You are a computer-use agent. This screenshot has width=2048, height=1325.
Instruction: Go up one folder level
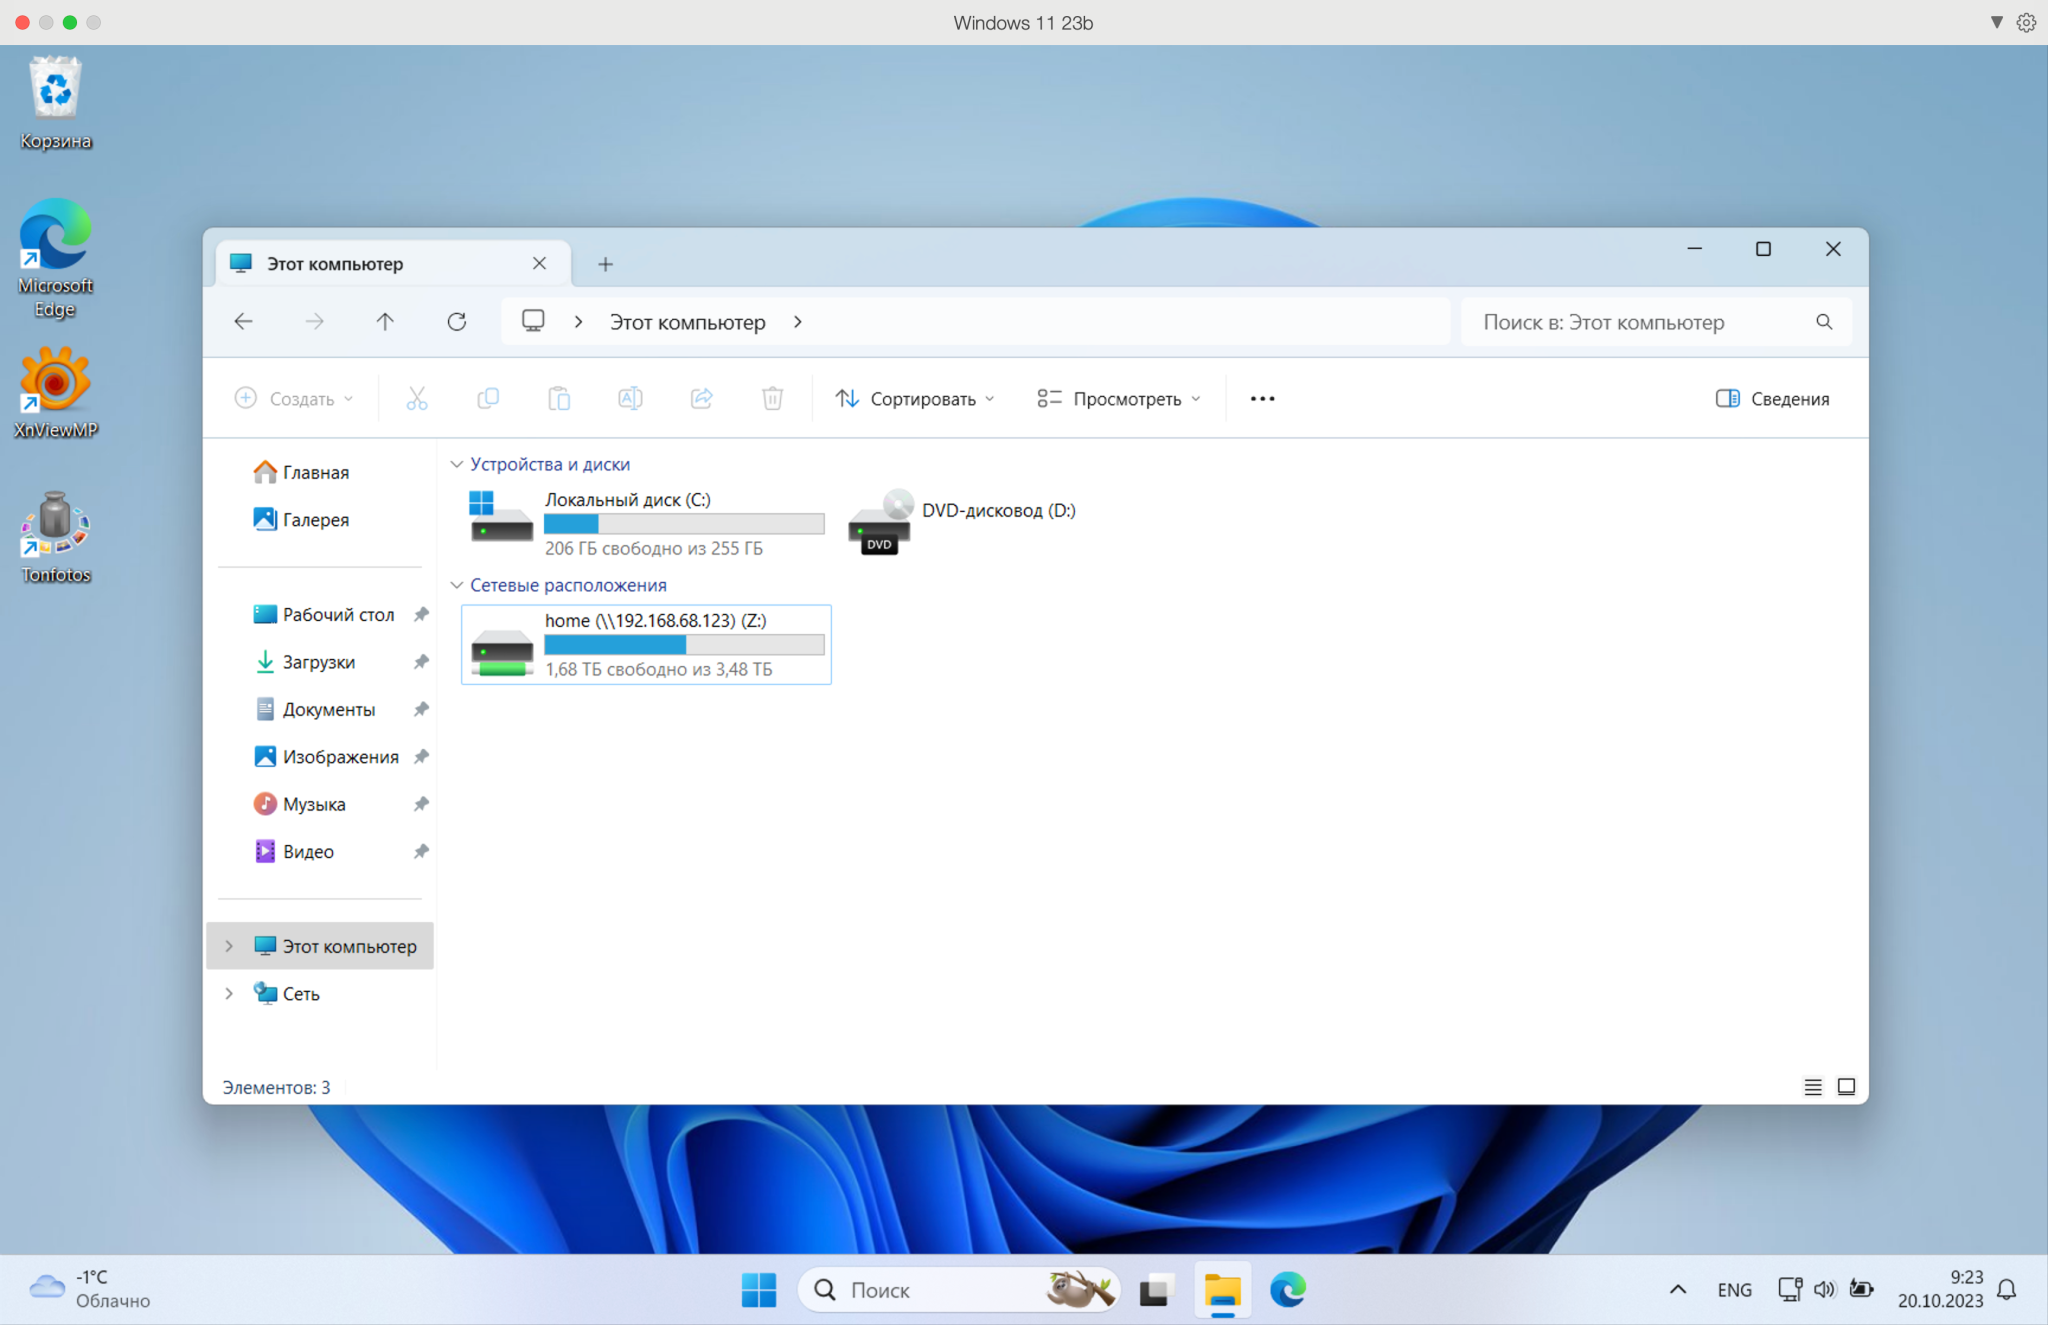(x=385, y=322)
